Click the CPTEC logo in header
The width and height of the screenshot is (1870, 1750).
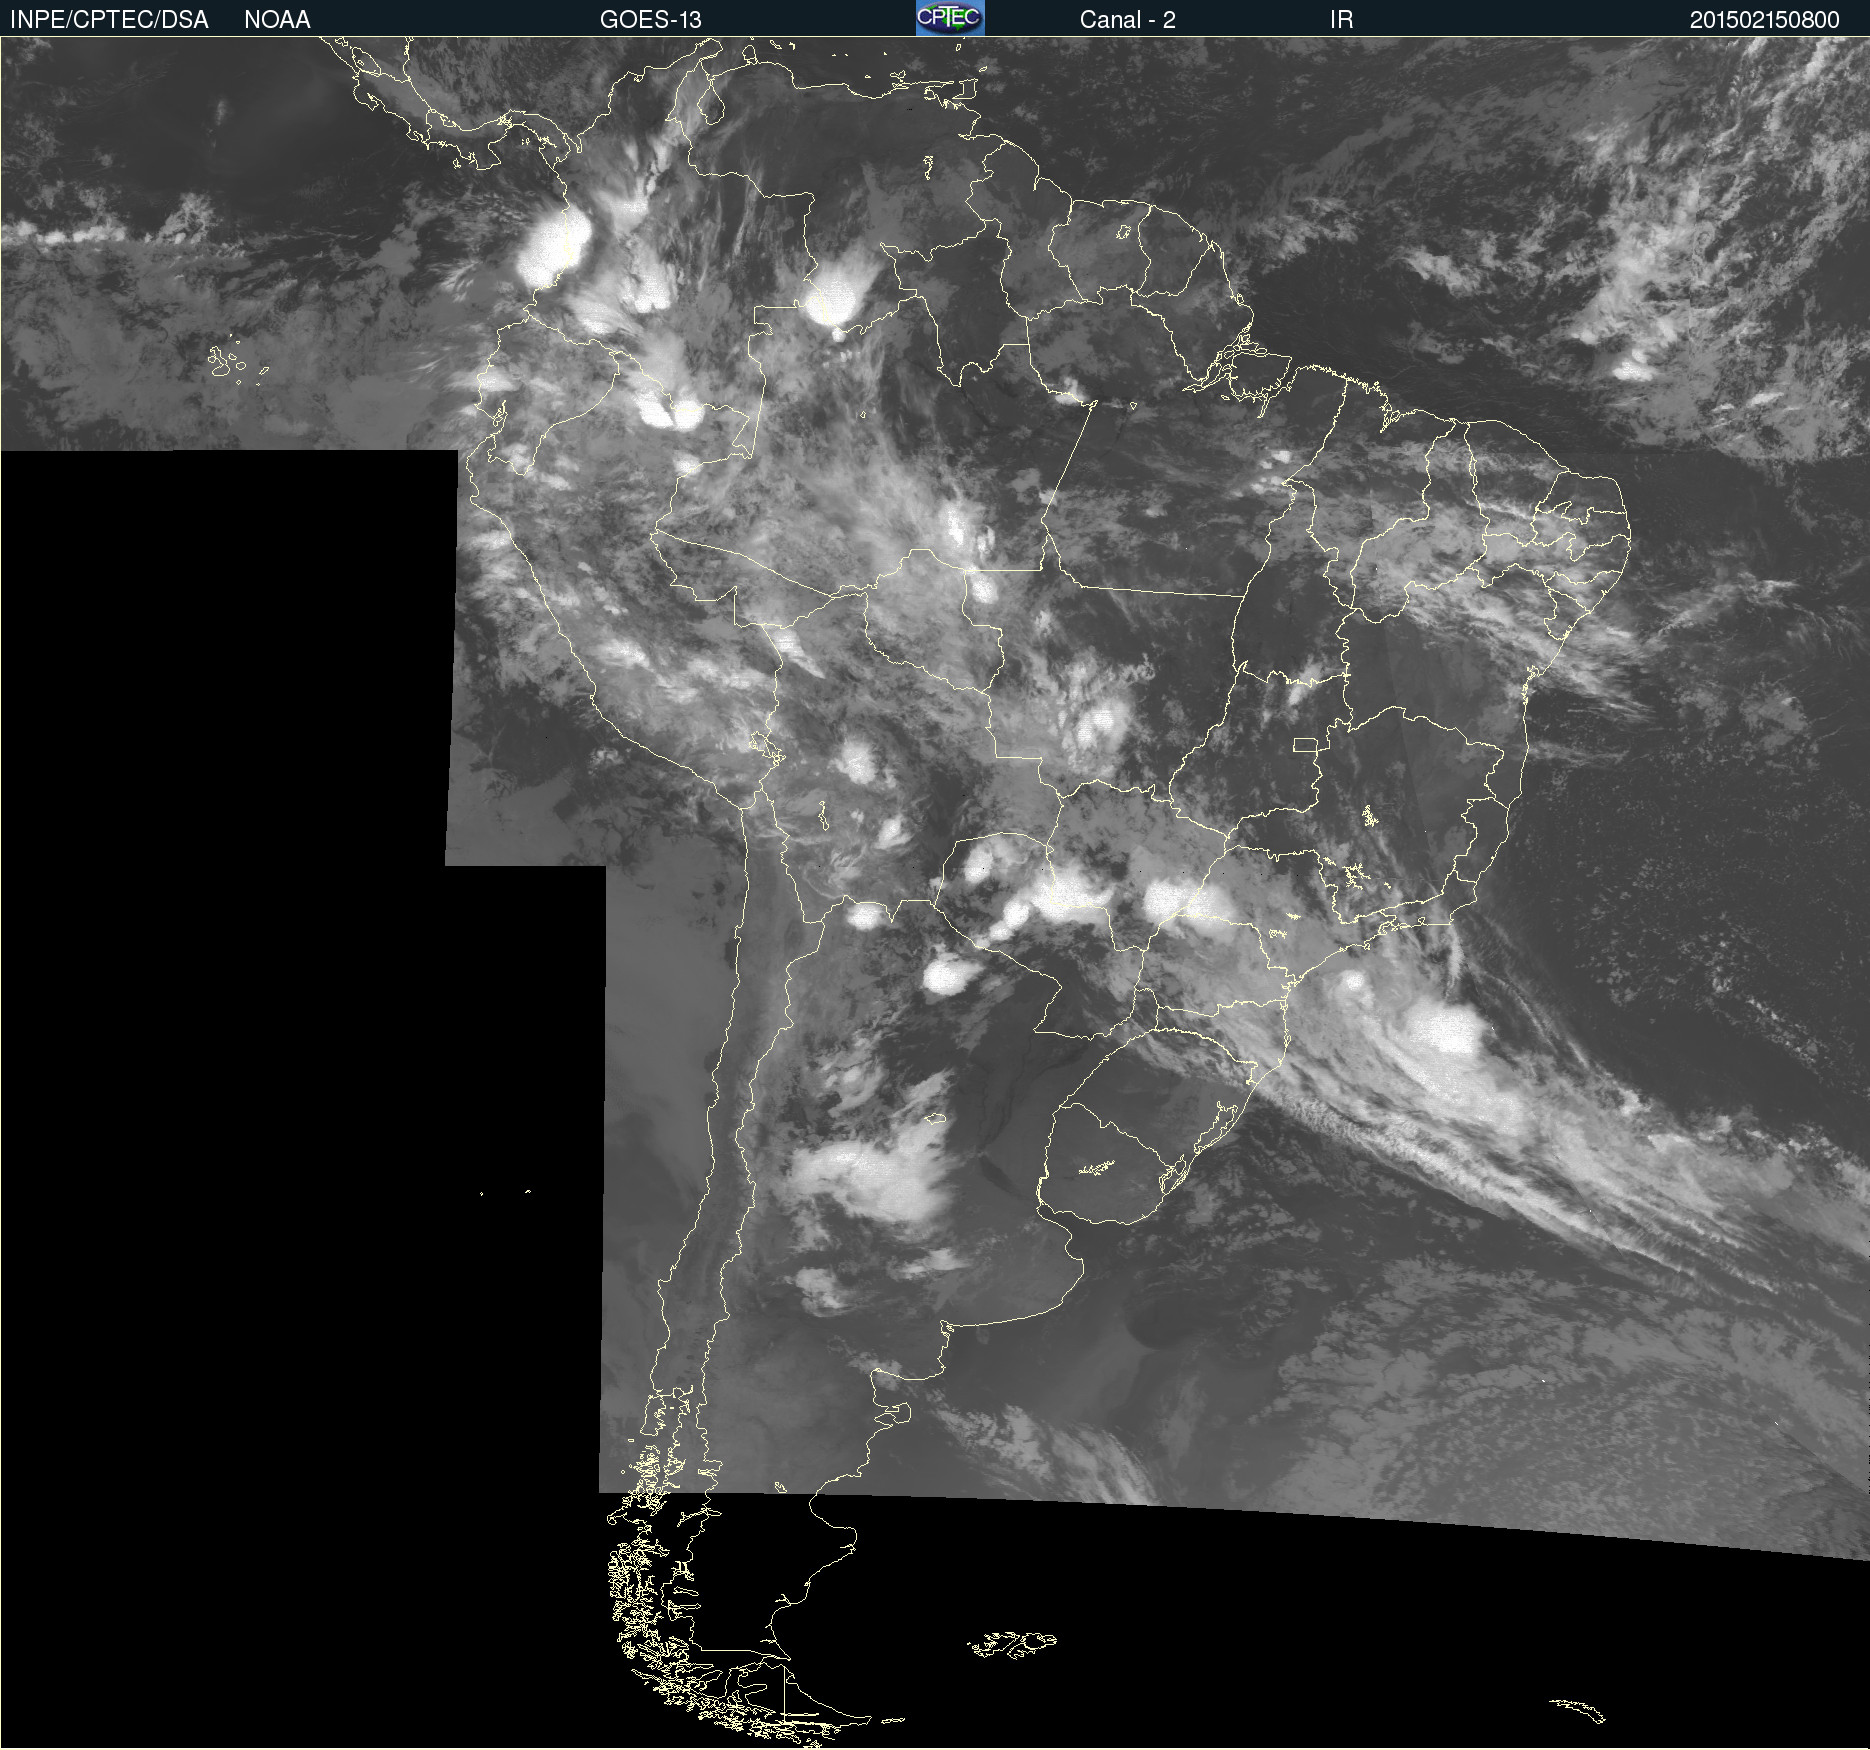pyautogui.click(x=950, y=18)
